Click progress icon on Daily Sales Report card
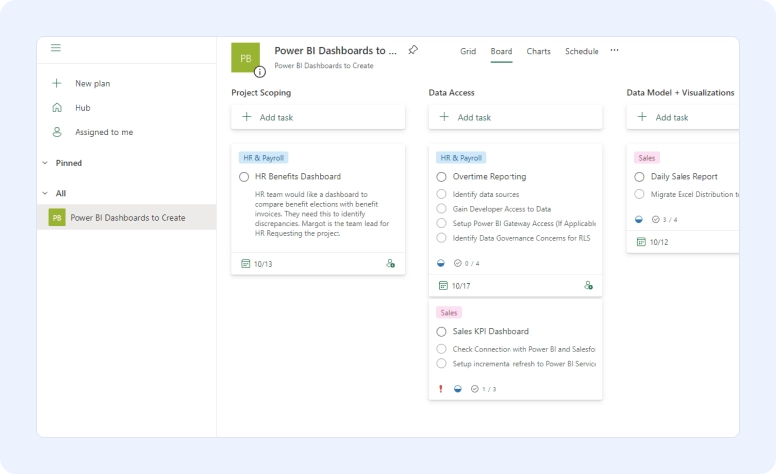776x474 pixels. [x=639, y=219]
